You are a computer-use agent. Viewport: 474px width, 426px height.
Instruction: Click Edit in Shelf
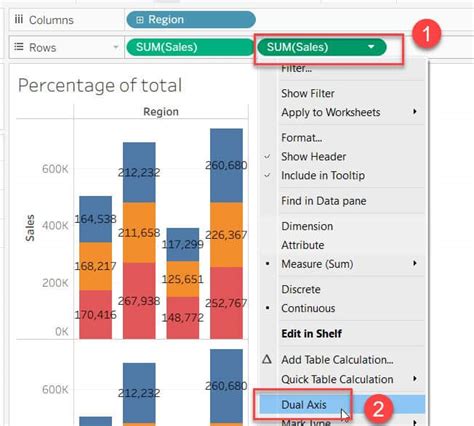tap(311, 334)
